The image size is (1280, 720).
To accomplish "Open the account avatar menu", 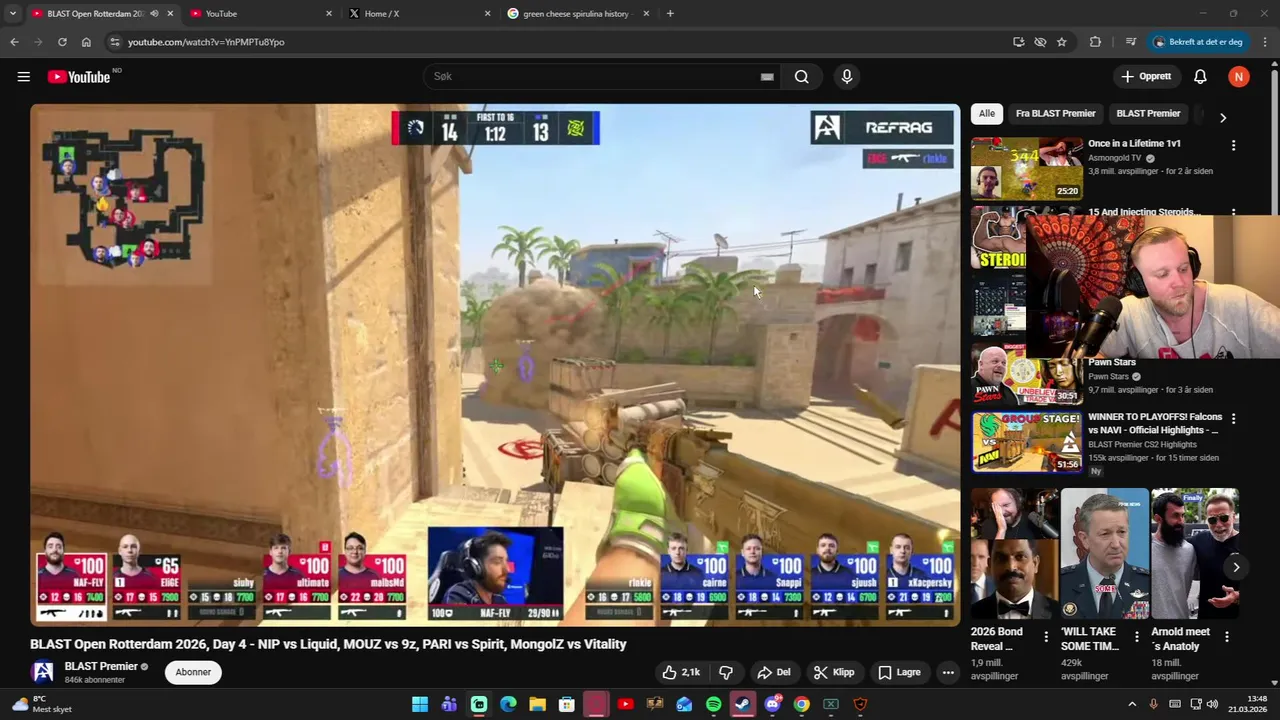I will point(1239,77).
